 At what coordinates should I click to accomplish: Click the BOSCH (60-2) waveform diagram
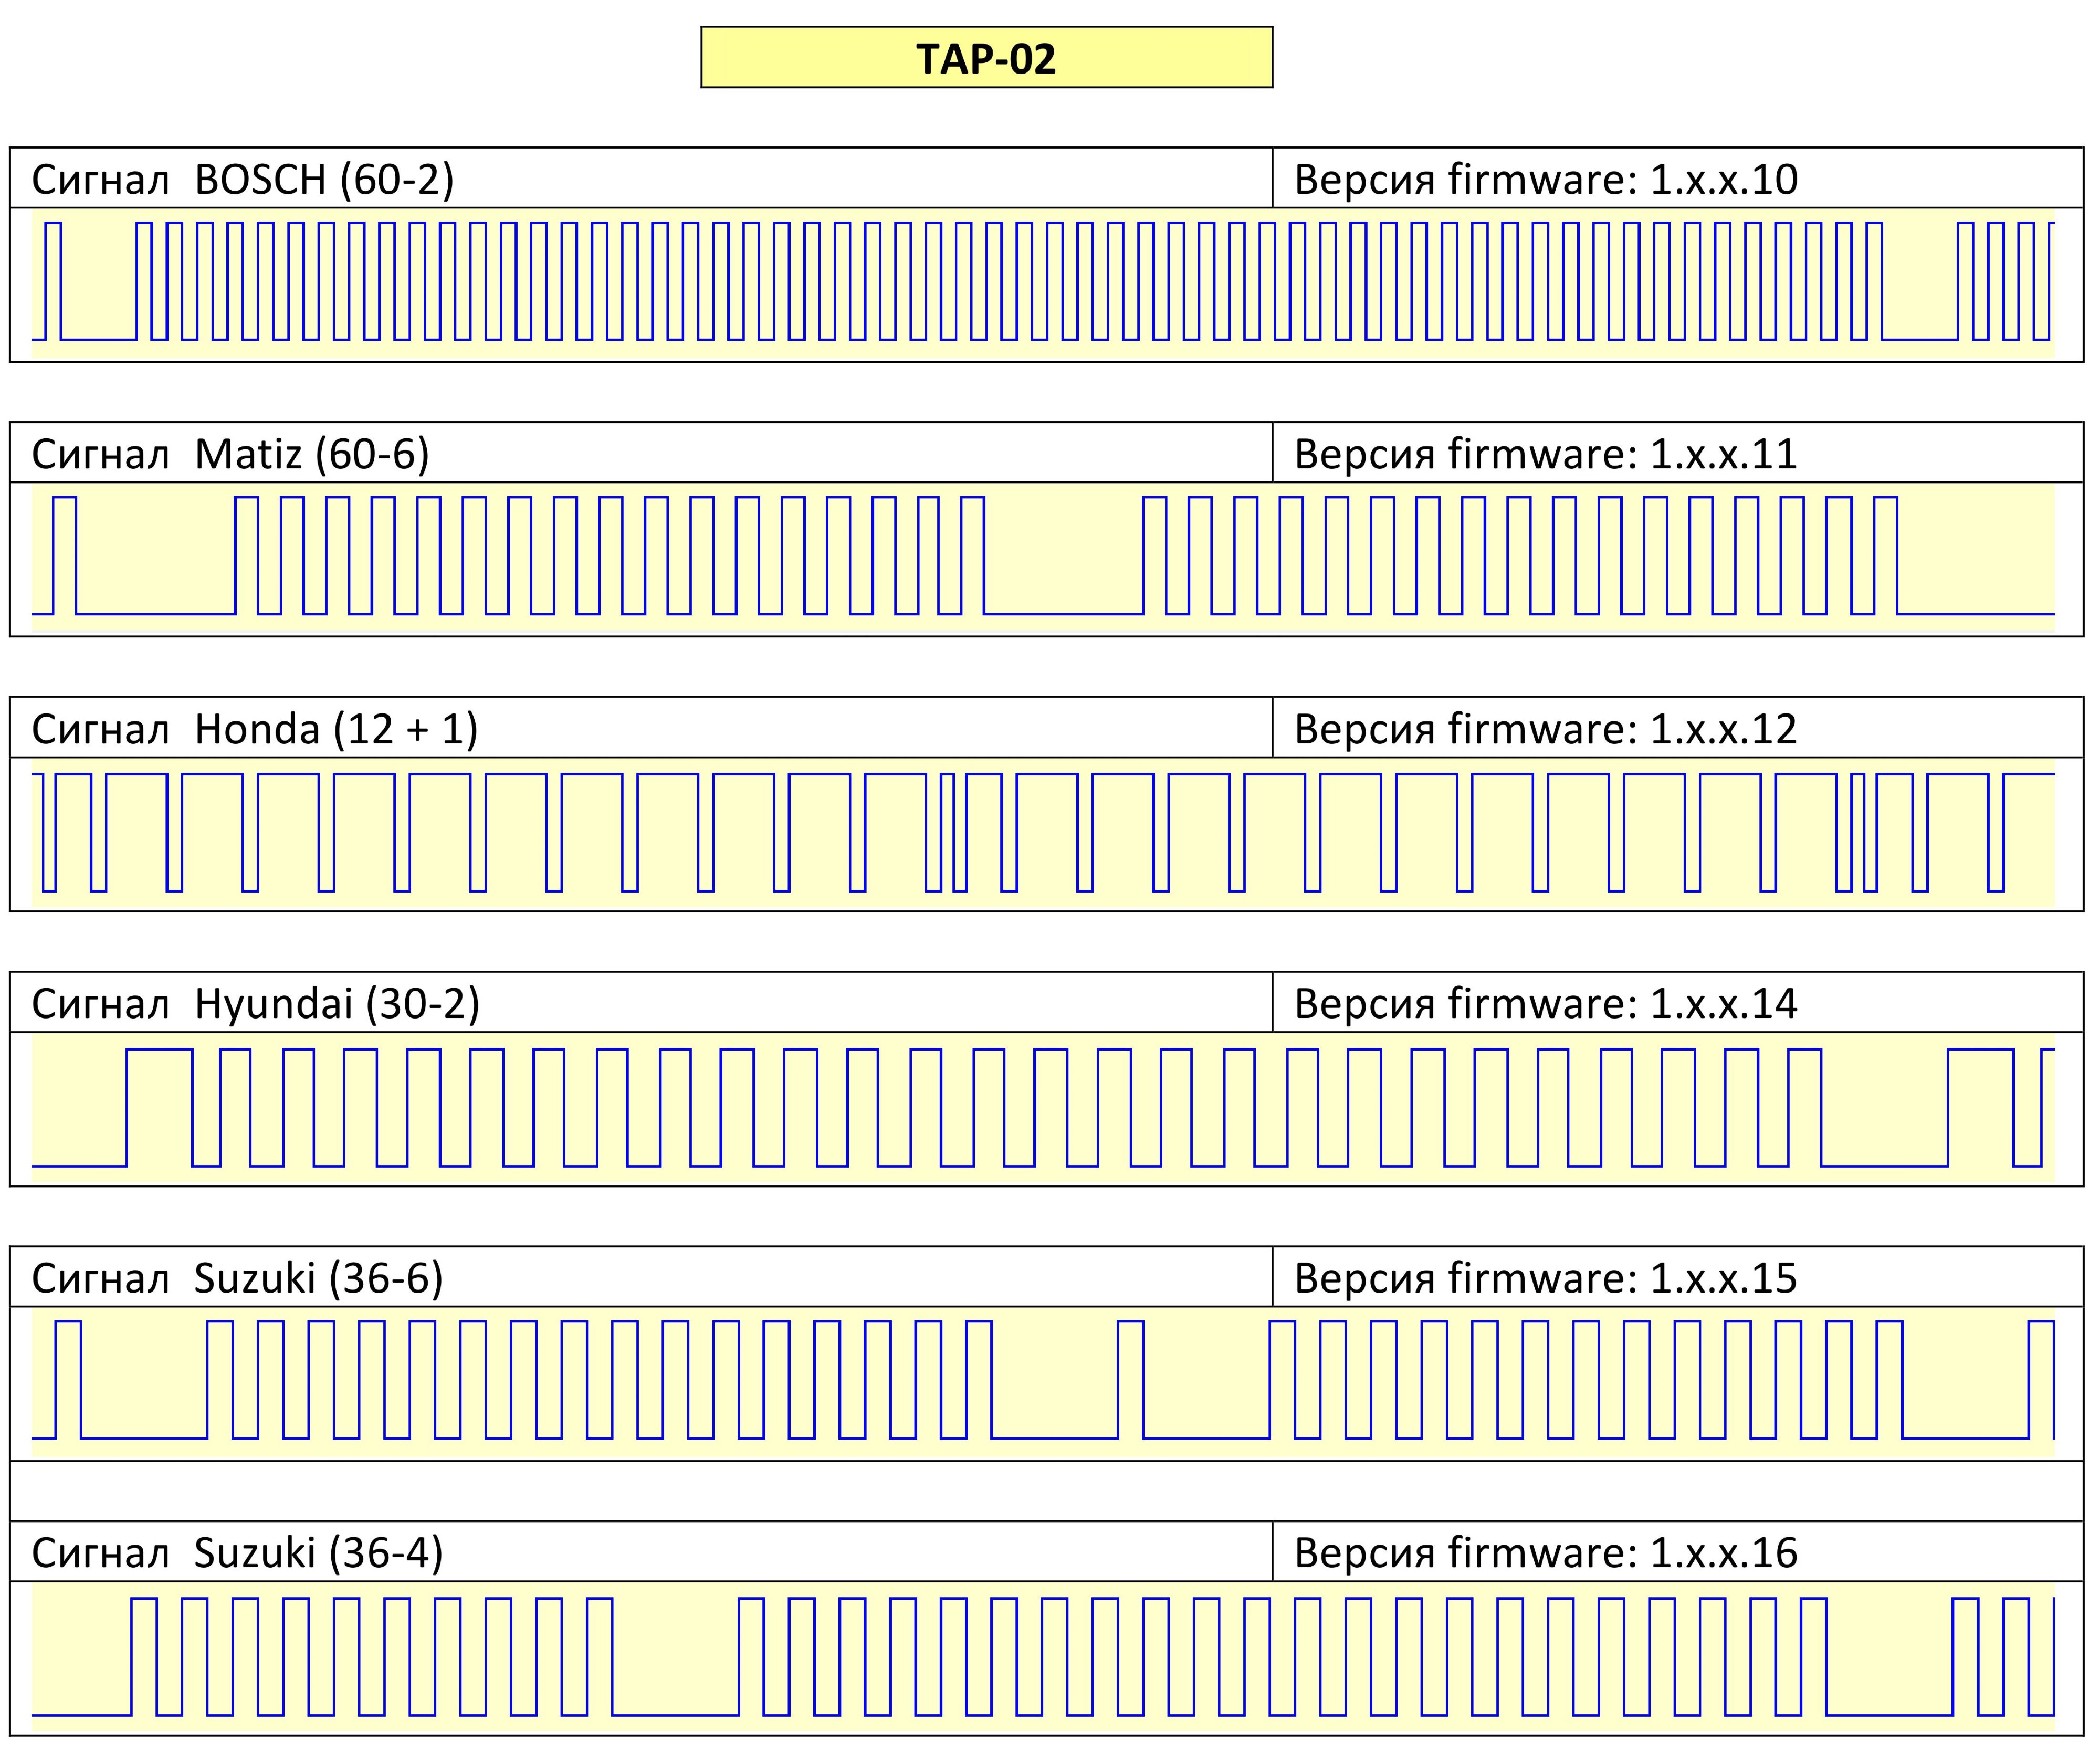(x=1043, y=284)
